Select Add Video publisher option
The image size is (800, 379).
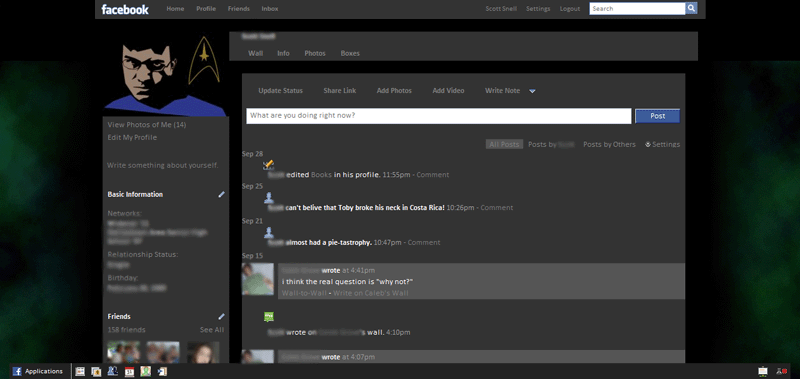(448, 90)
